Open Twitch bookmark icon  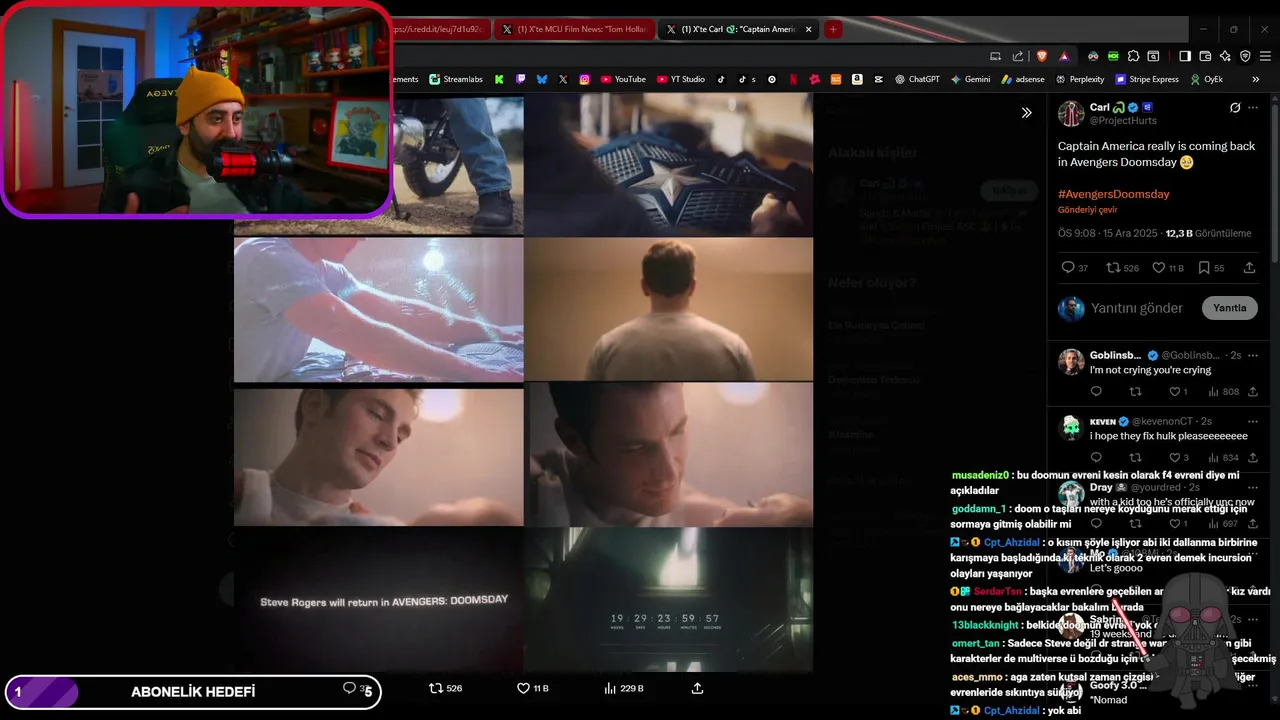(x=520, y=79)
